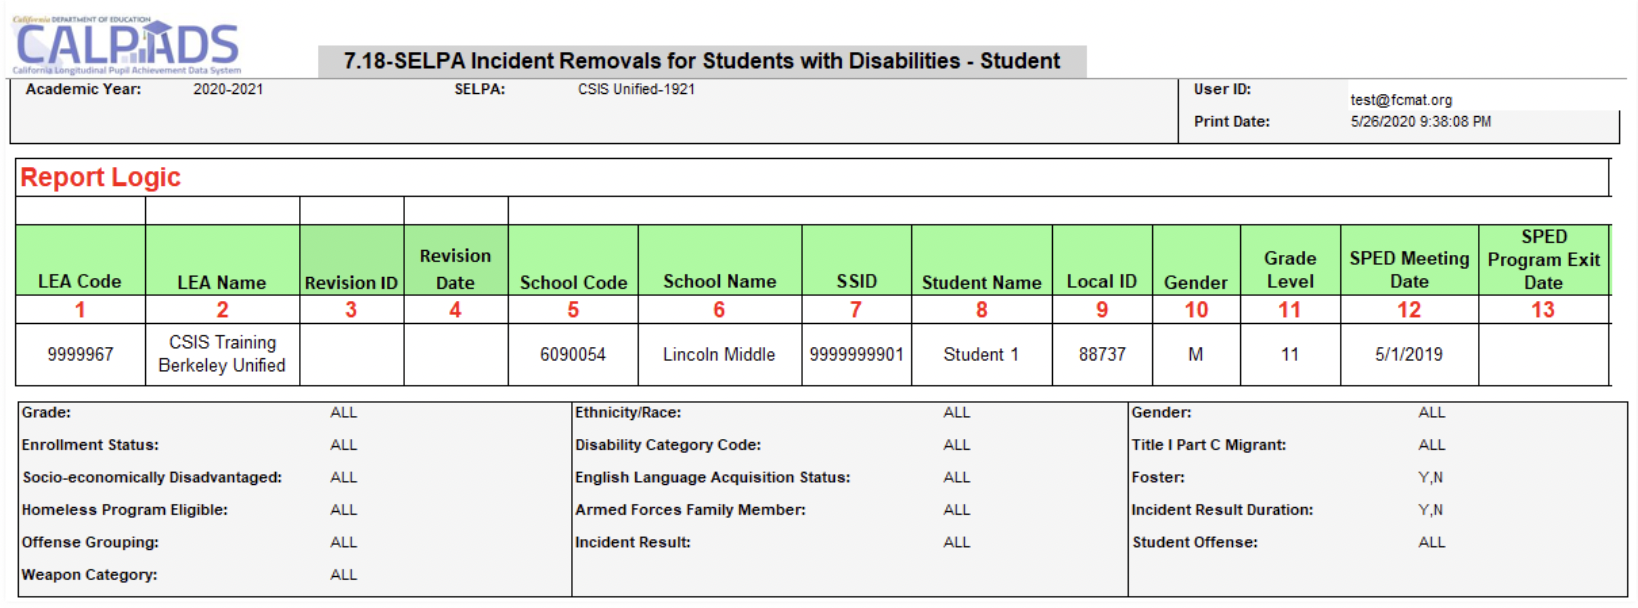Click the Armed Forces Family Member label
Screen dimensions: 1638x608
[690, 510]
